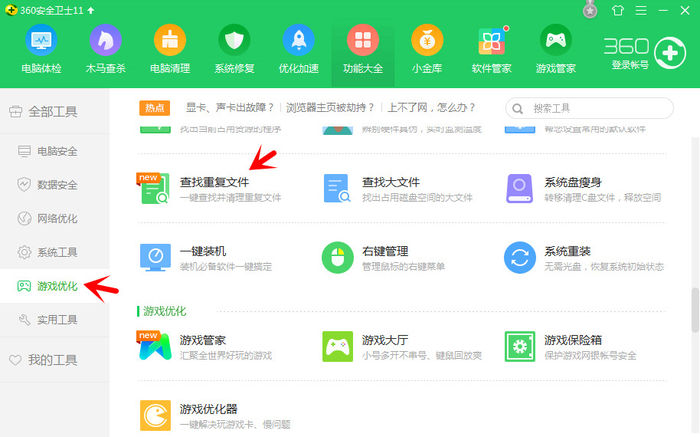Click 游戏优化器 title text
Viewport: 700px width, 437px height.
tap(208, 409)
